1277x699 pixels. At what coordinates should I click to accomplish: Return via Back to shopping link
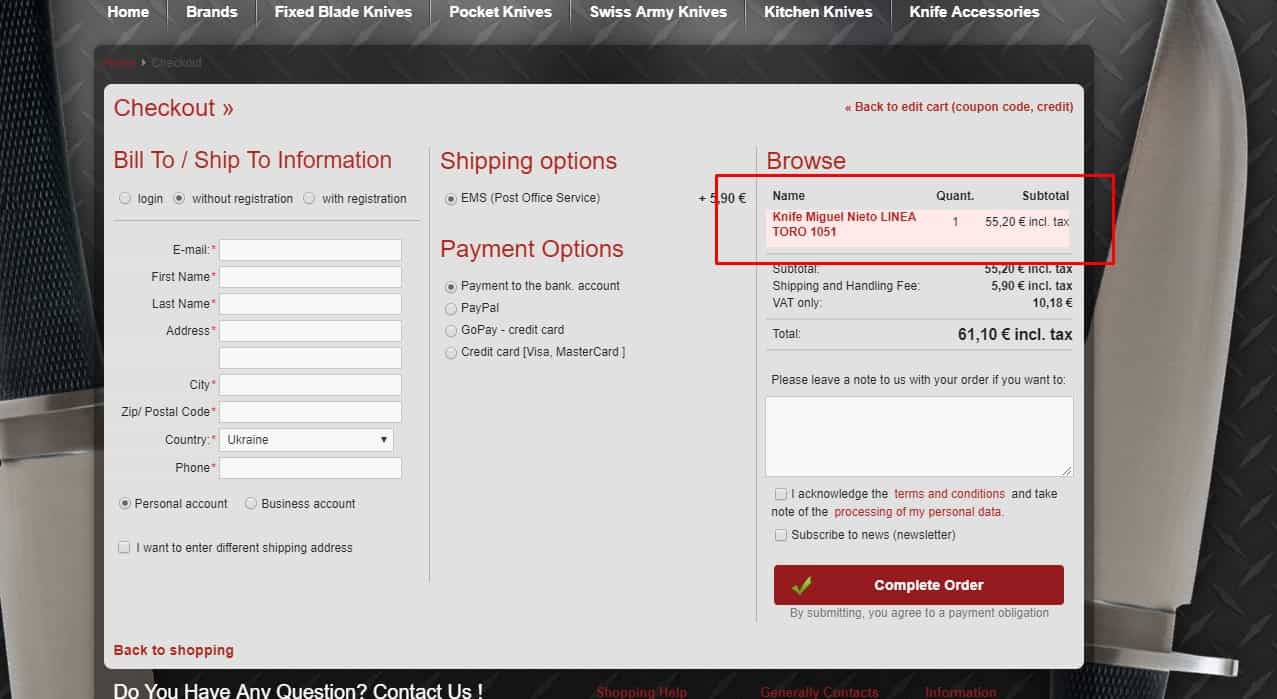tap(173, 649)
